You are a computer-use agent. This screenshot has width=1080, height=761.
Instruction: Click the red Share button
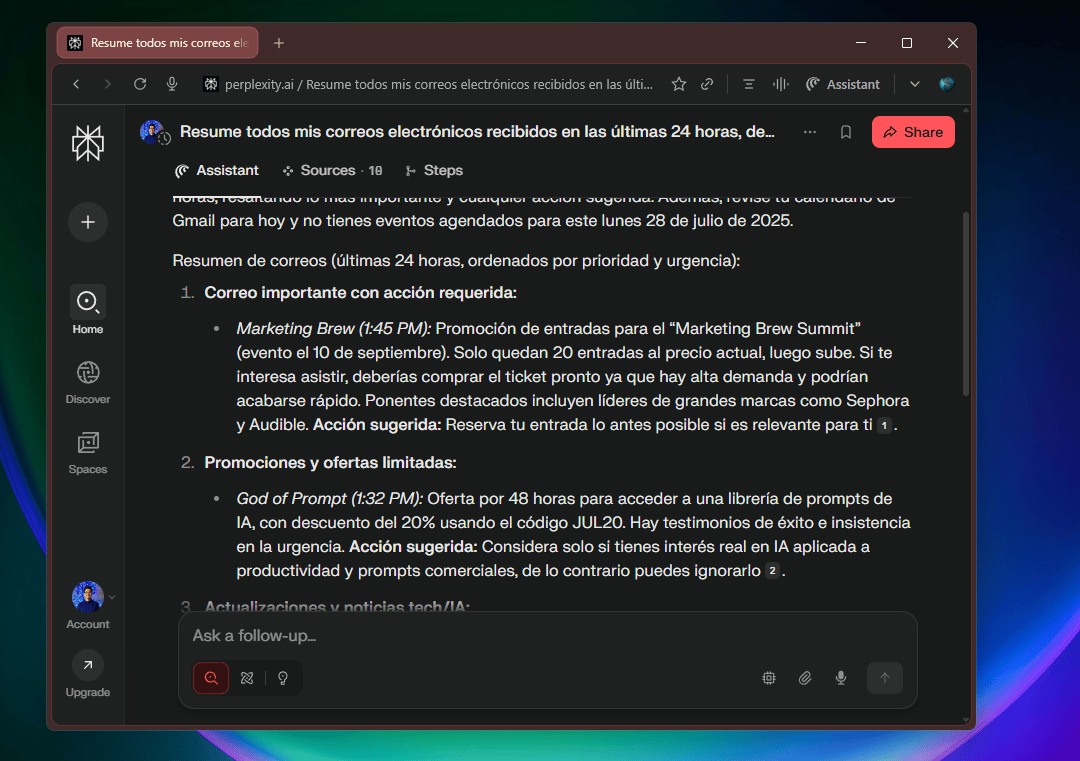coord(913,132)
